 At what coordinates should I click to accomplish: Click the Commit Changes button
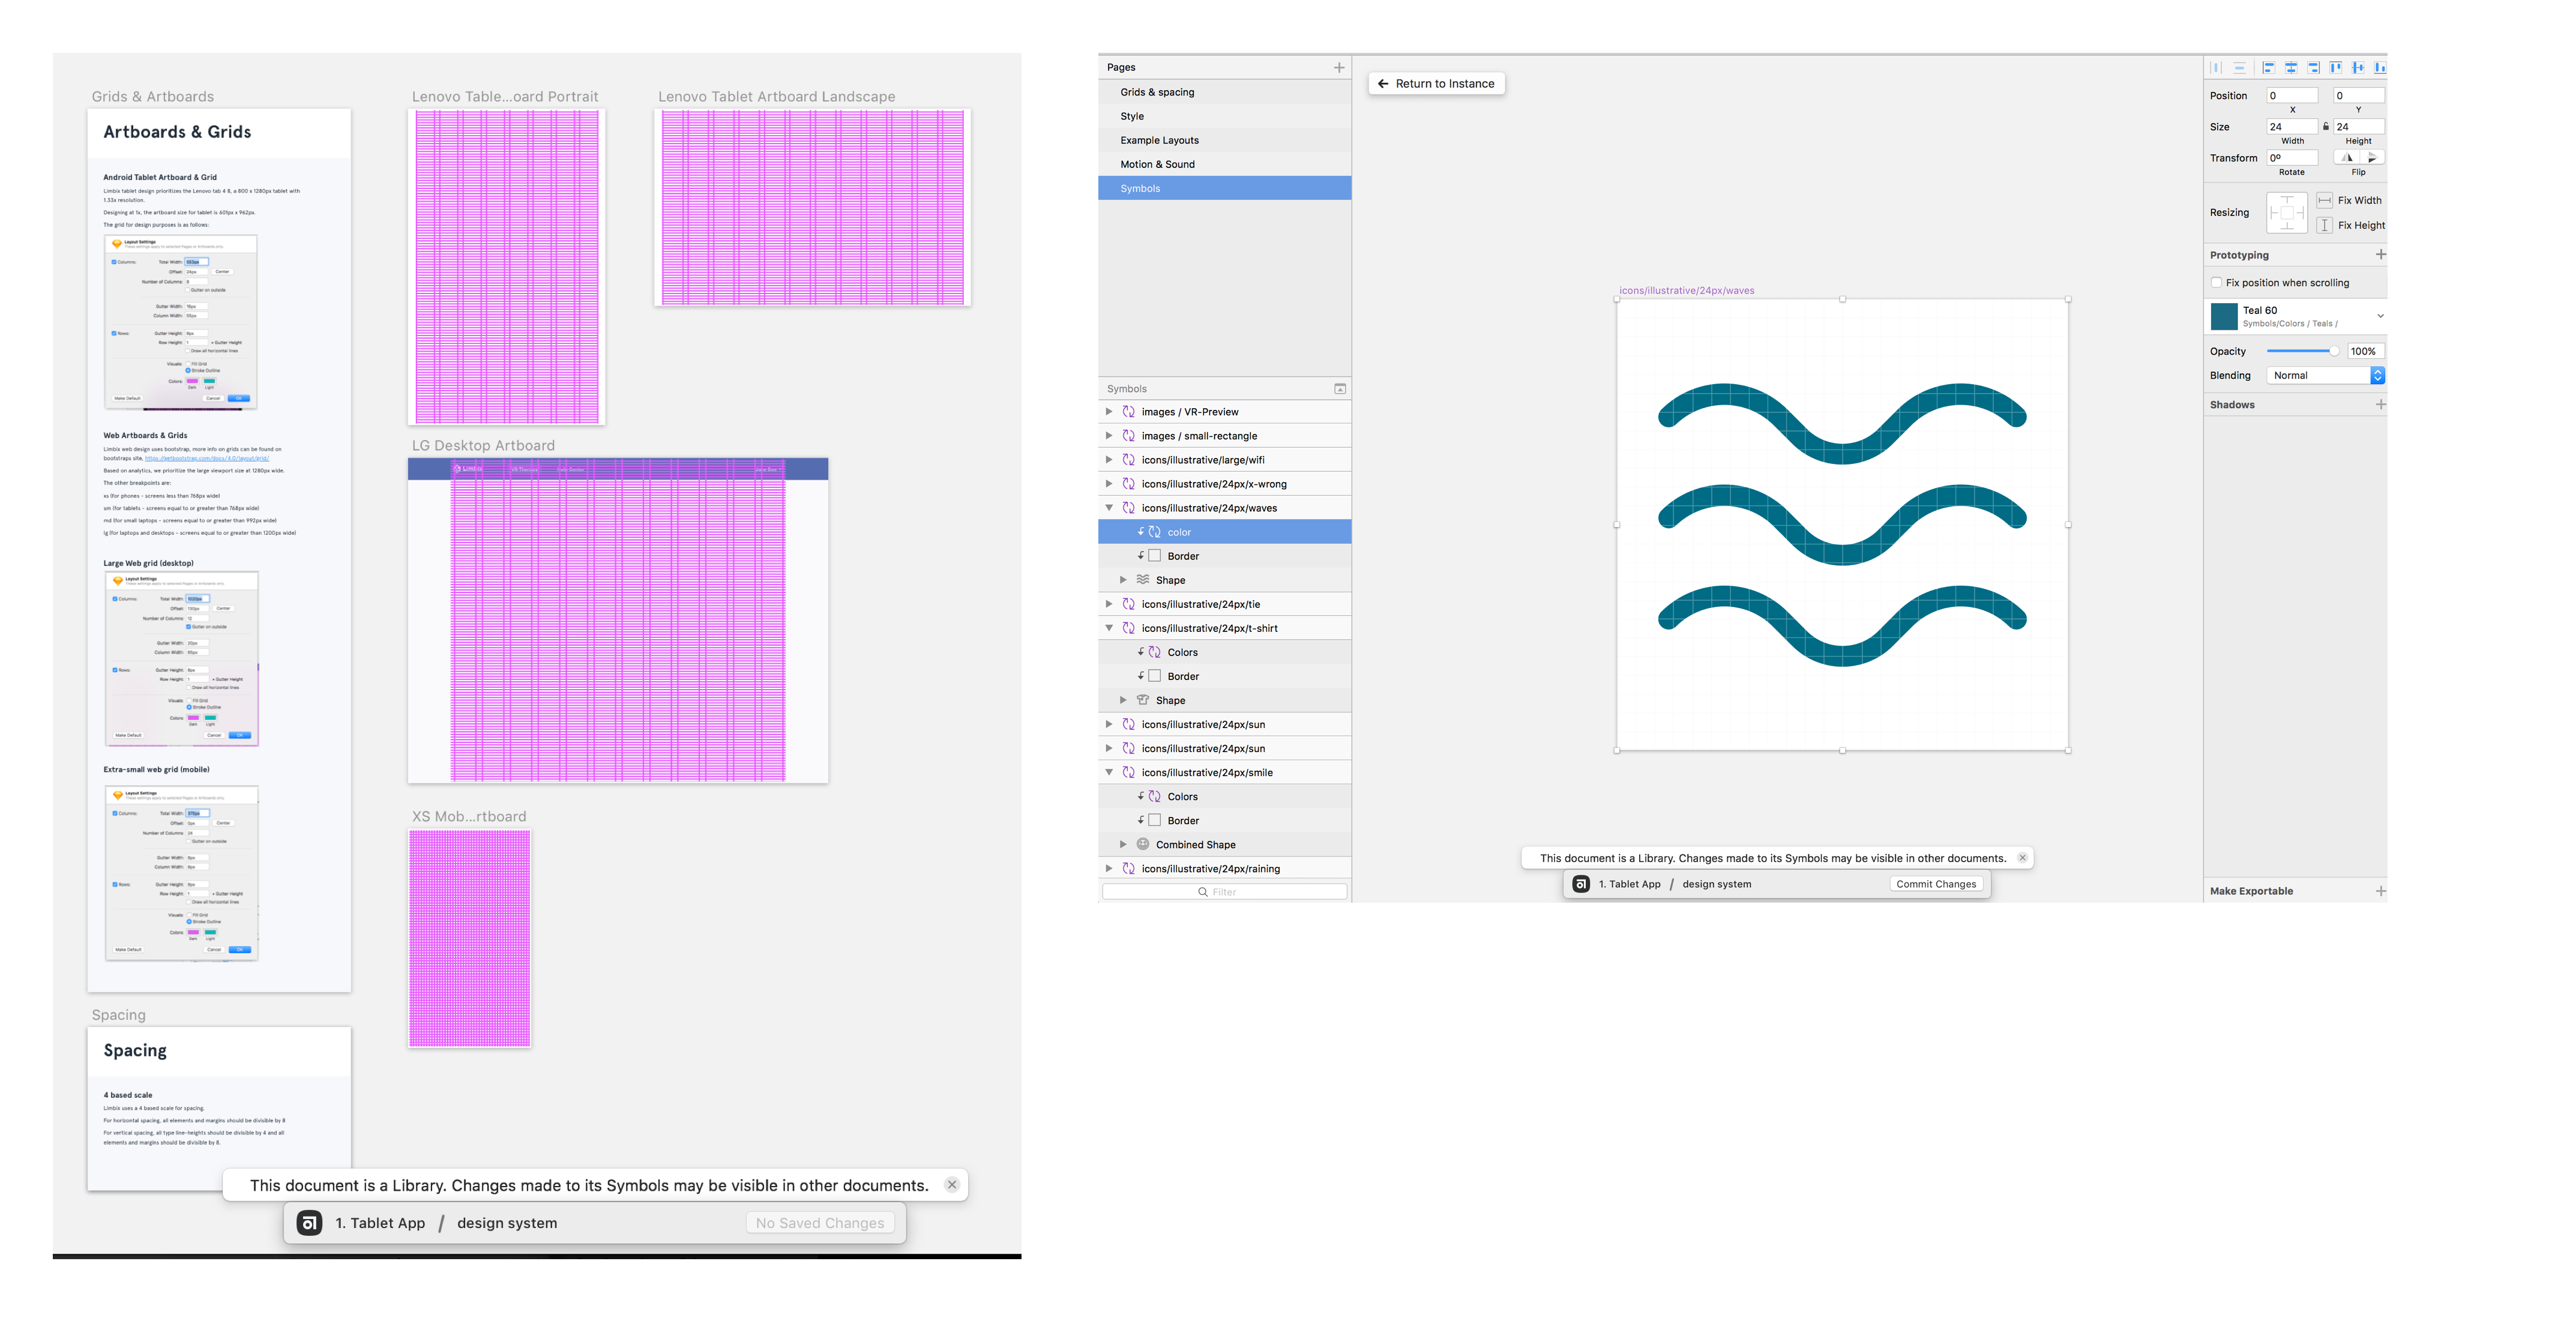coord(1936,883)
